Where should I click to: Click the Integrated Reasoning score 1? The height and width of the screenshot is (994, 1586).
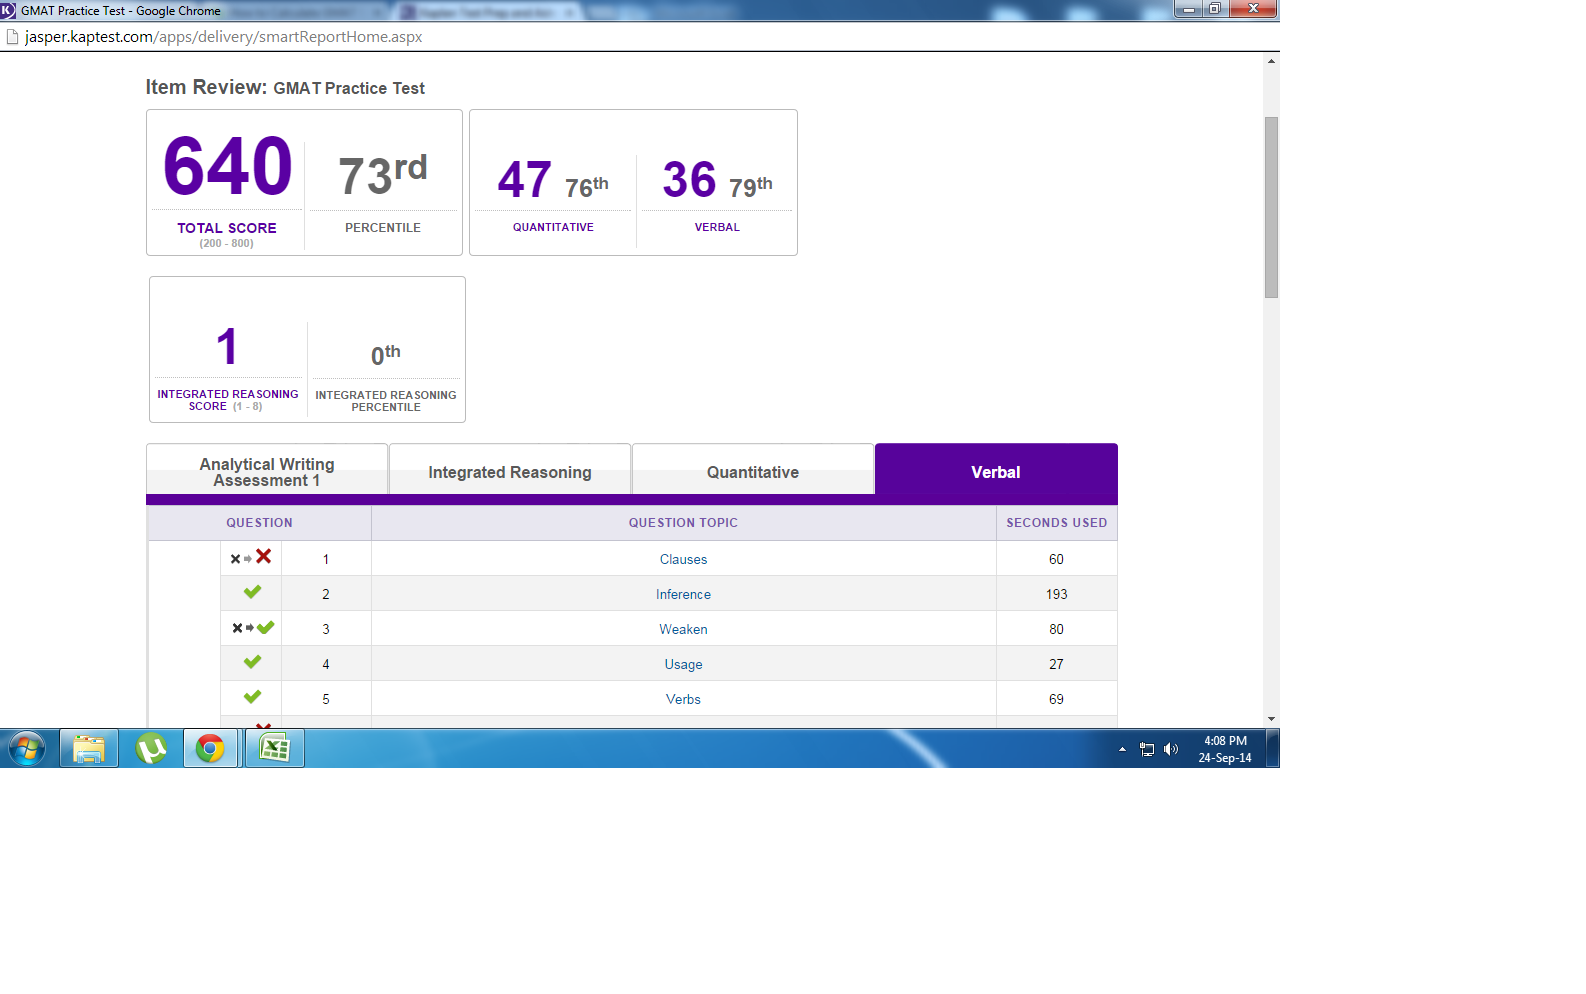(227, 347)
